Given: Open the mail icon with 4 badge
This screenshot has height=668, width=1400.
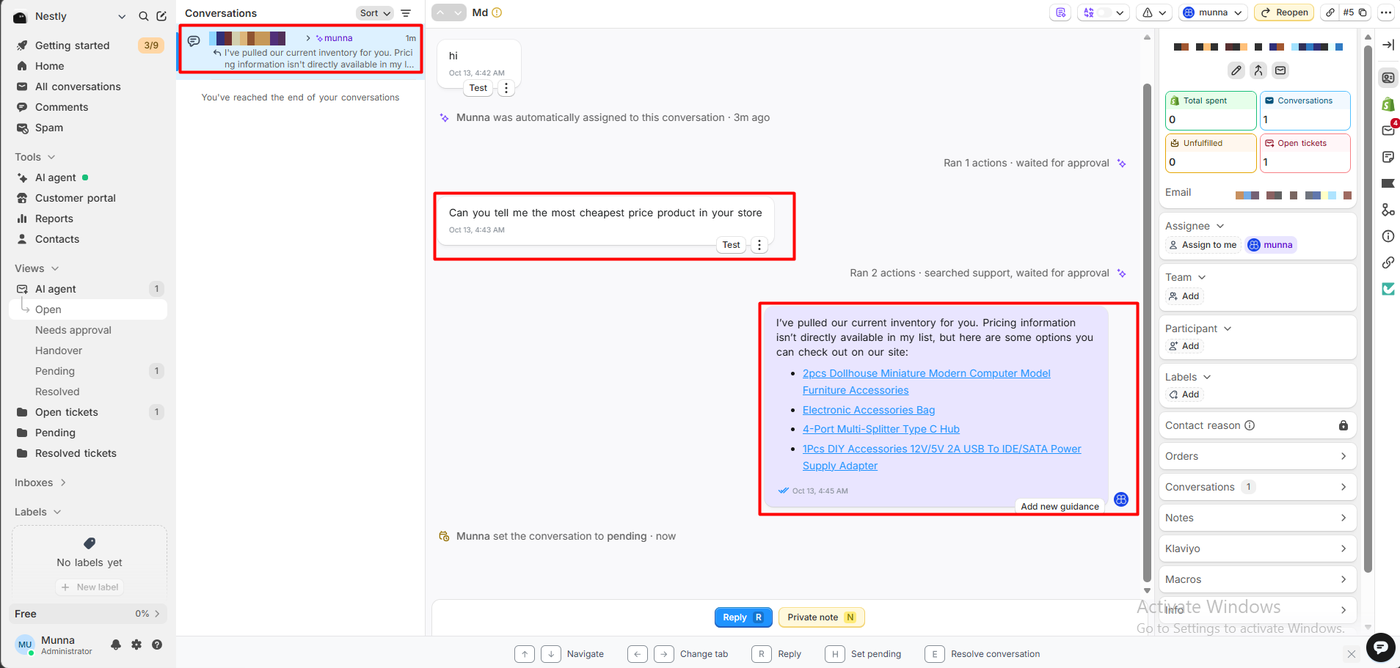Looking at the screenshot, I should coord(1388,131).
